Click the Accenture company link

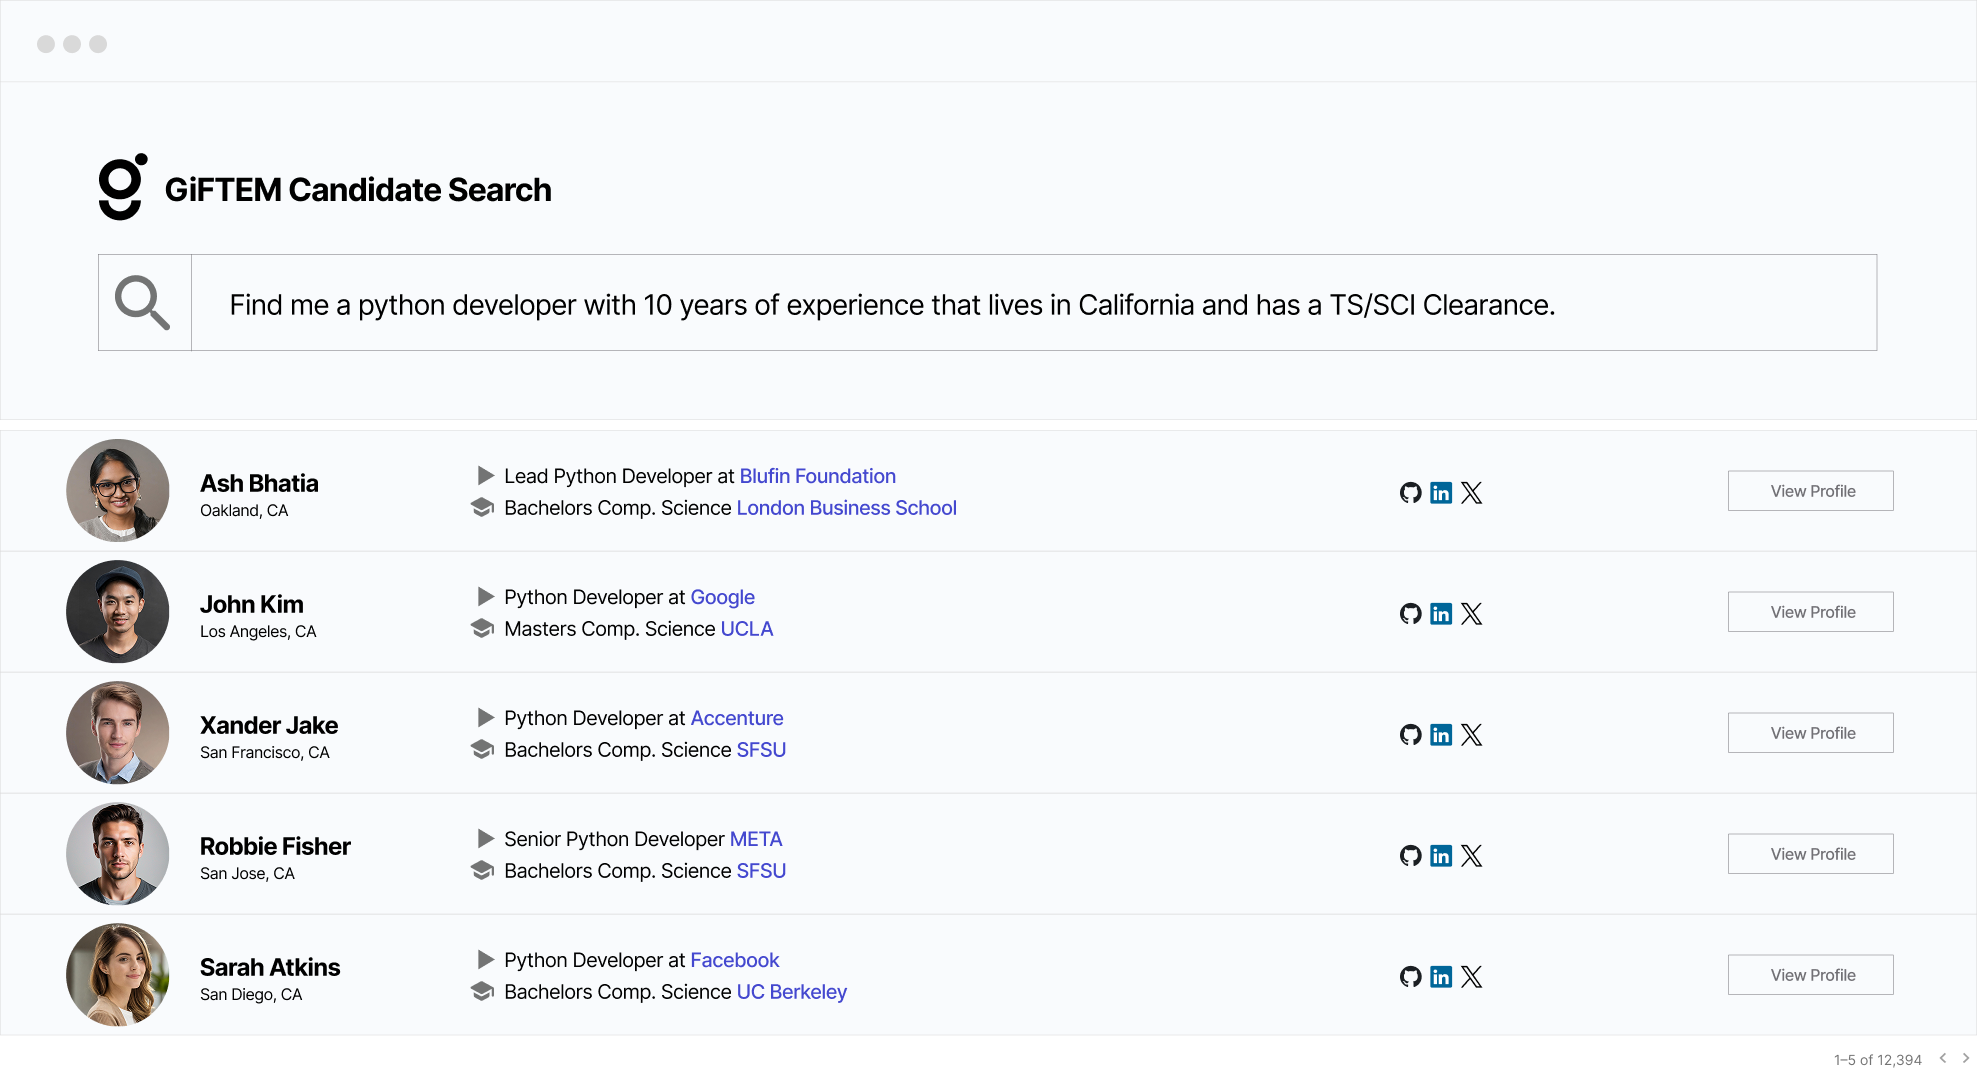pyautogui.click(x=736, y=718)
